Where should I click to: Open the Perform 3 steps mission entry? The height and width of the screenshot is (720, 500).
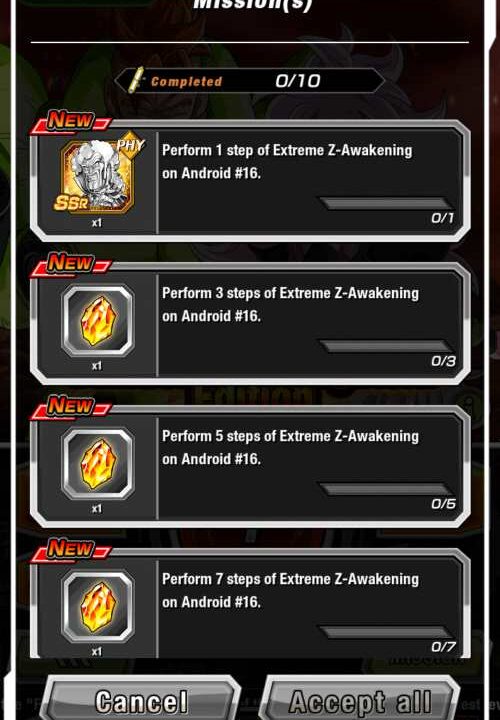click(250, 324)
